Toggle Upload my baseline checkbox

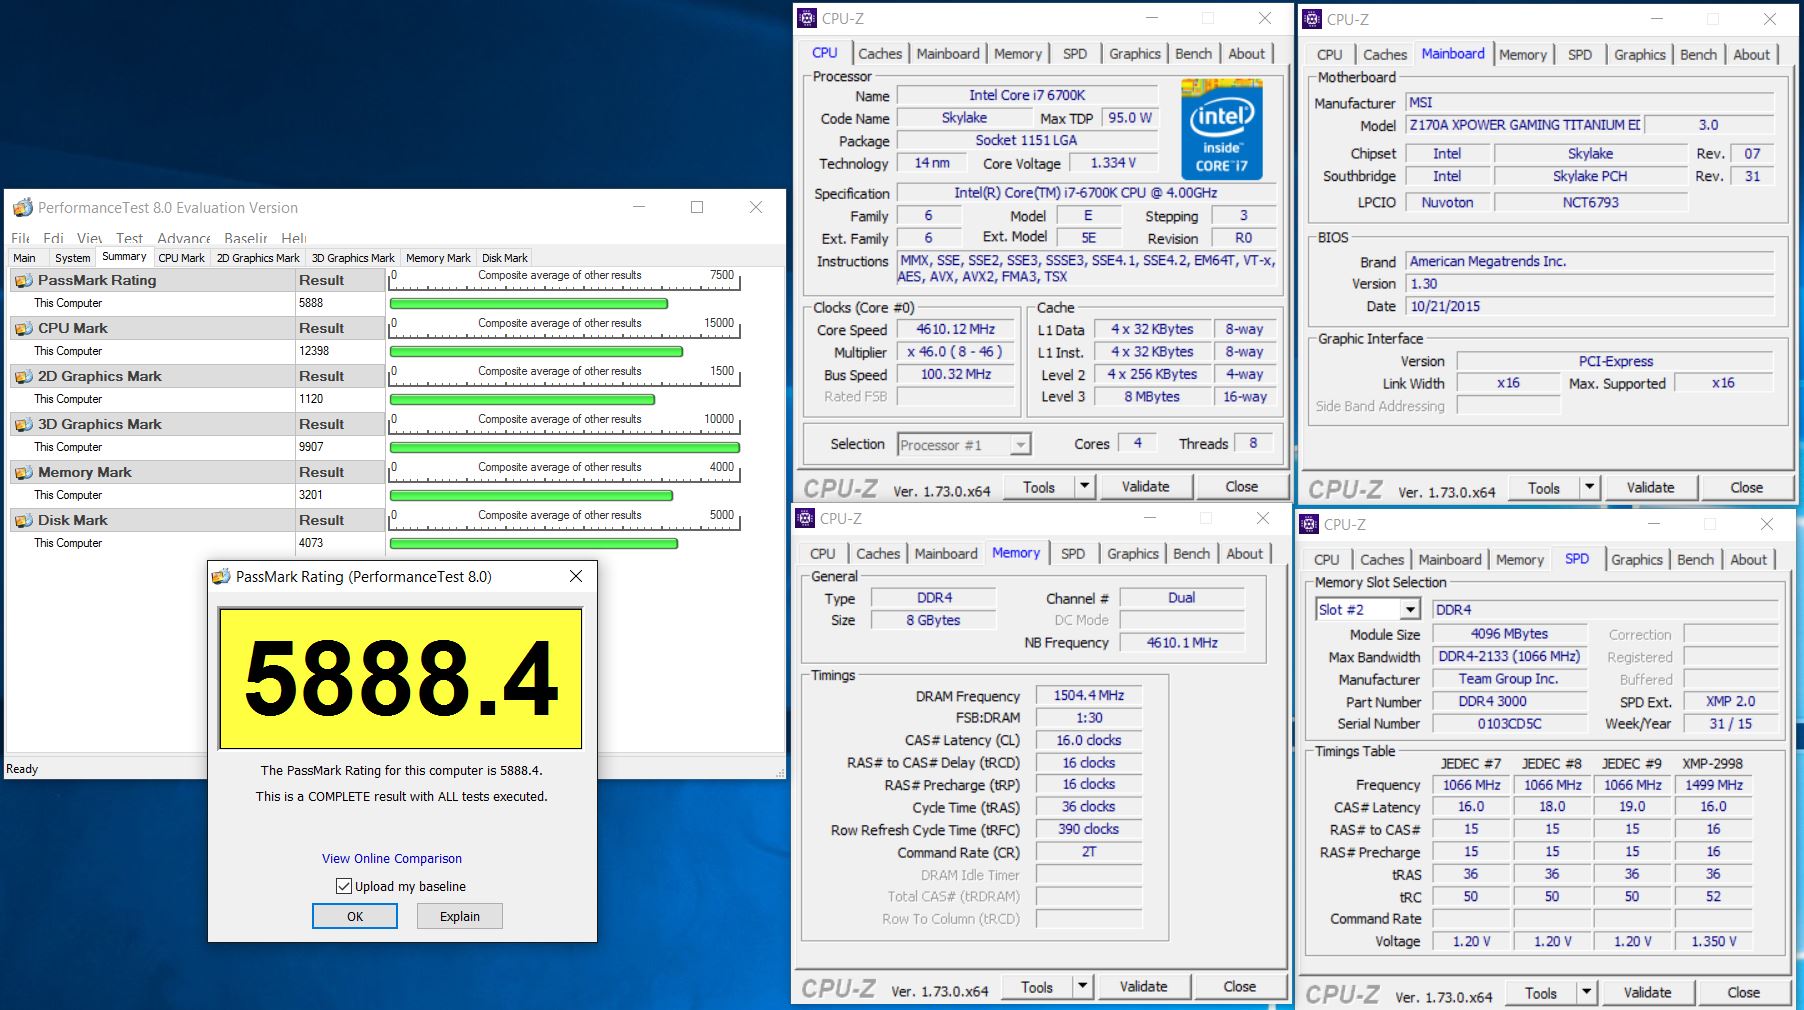[344, 886]
